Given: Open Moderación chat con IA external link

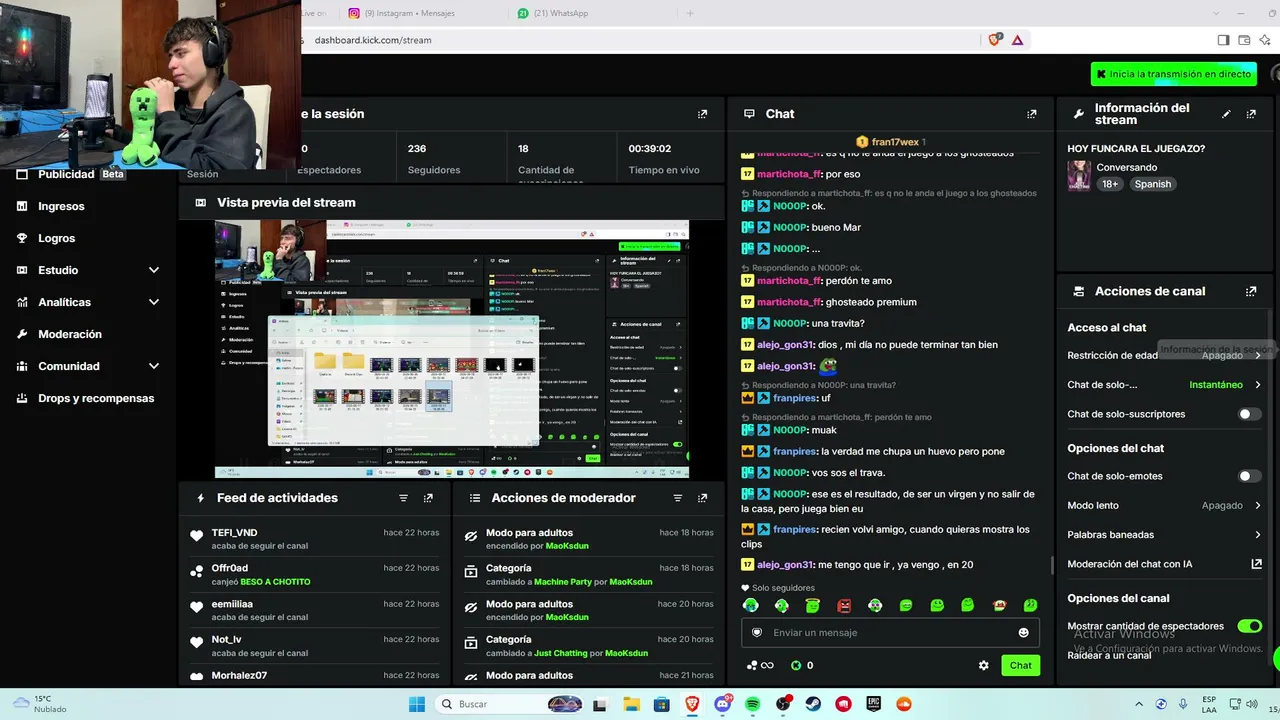Looking at the screenshot, I should [x=1257, y=564].
